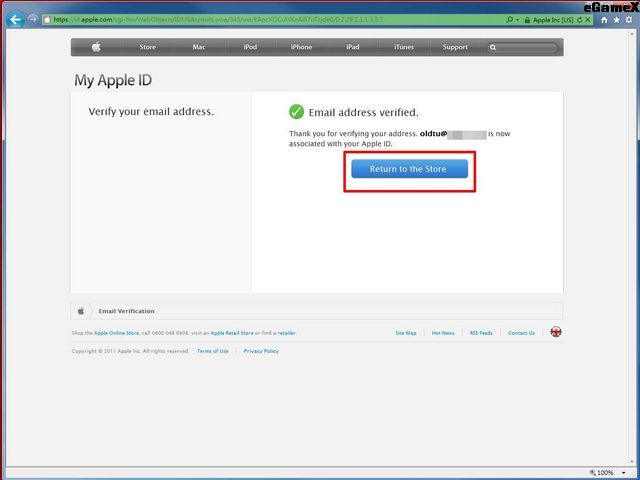The image size is (640, 480).
Task: Click the zoom level magnifier in status bar
Action: [593, 473]
